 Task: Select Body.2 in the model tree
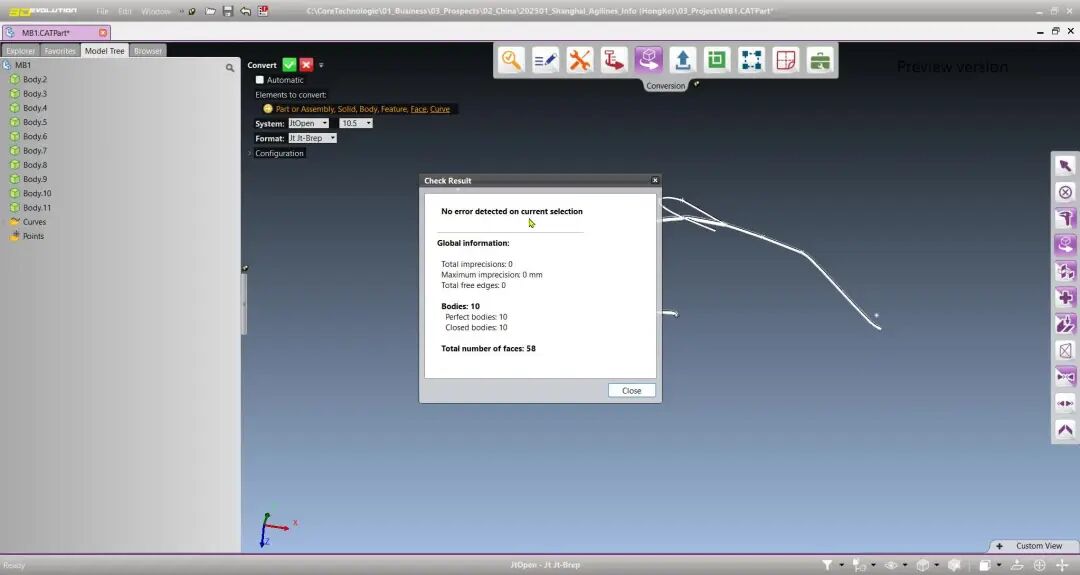34,79
